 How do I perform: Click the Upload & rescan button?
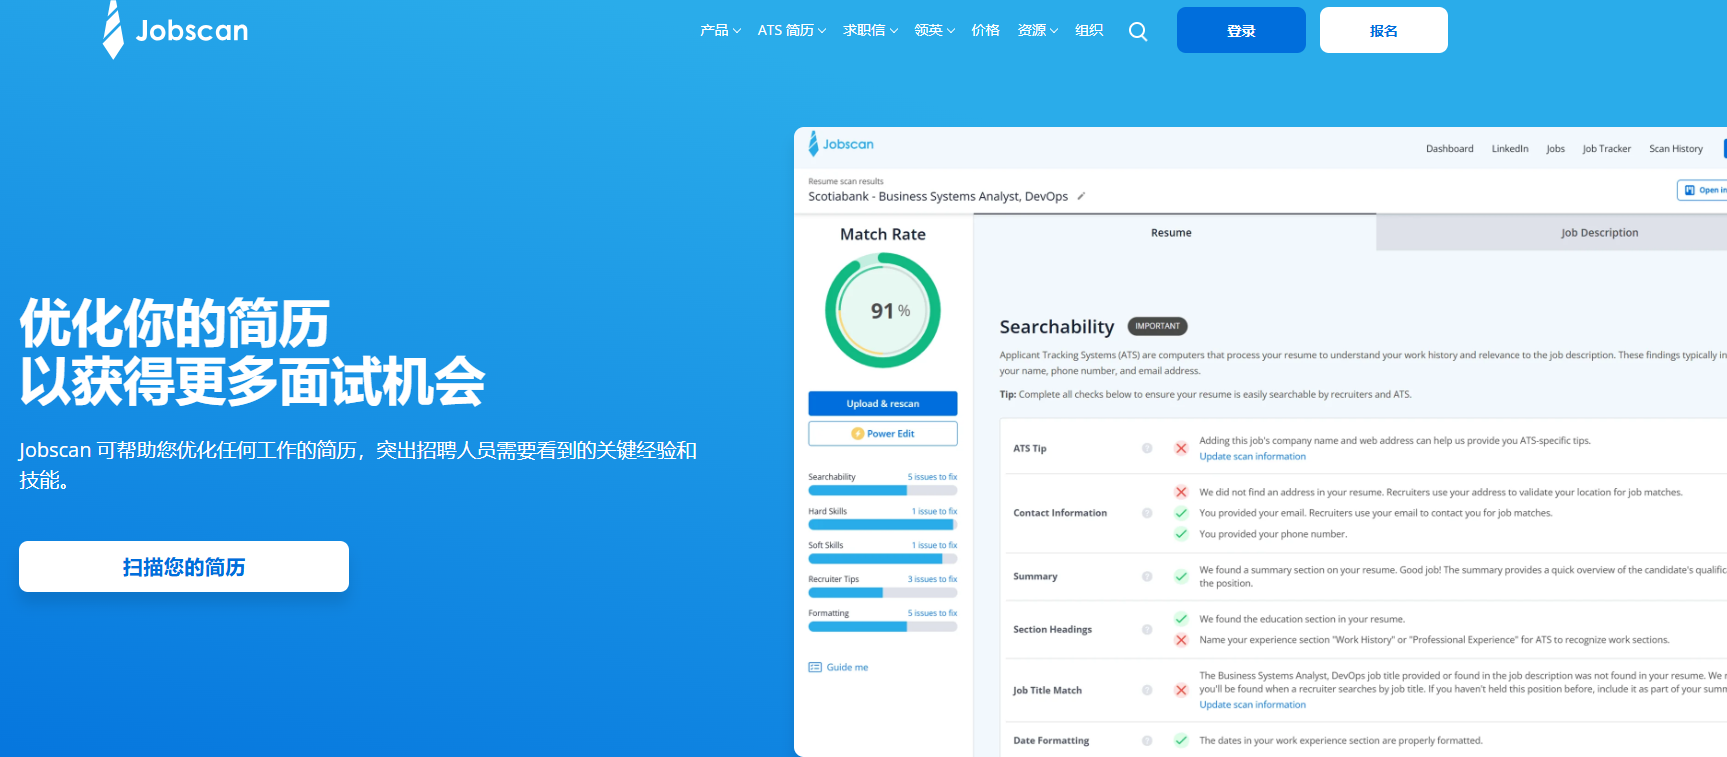tap(883, 403)
